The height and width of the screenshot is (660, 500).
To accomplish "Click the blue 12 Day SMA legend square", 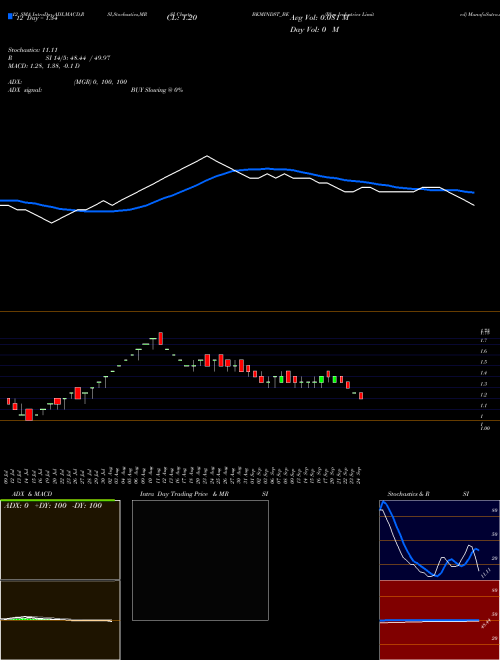I will tap(10, 17).
